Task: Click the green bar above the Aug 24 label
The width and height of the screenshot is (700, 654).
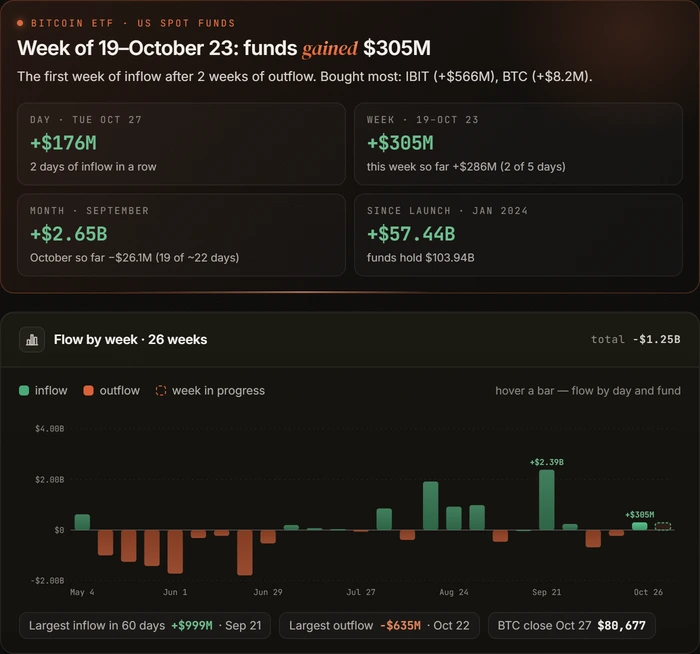Action: (454, 518)
